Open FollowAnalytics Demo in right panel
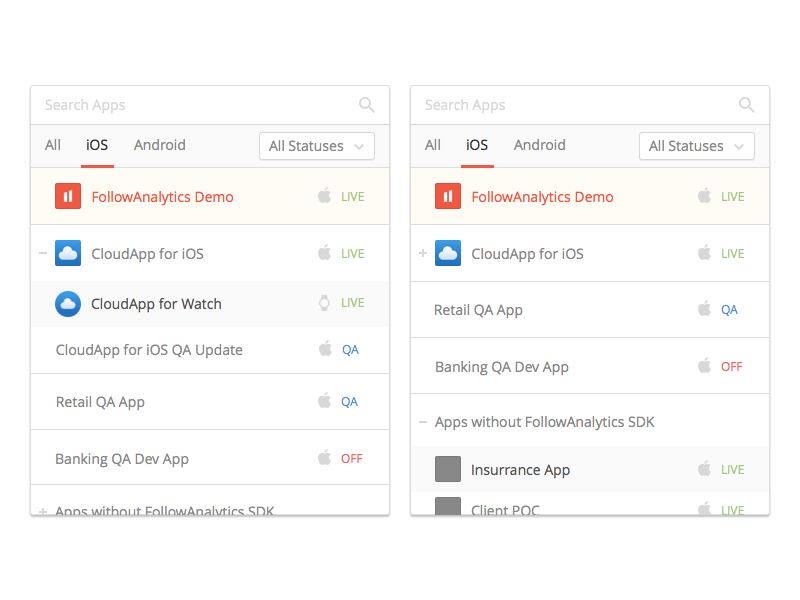 (x=590, y=196)
